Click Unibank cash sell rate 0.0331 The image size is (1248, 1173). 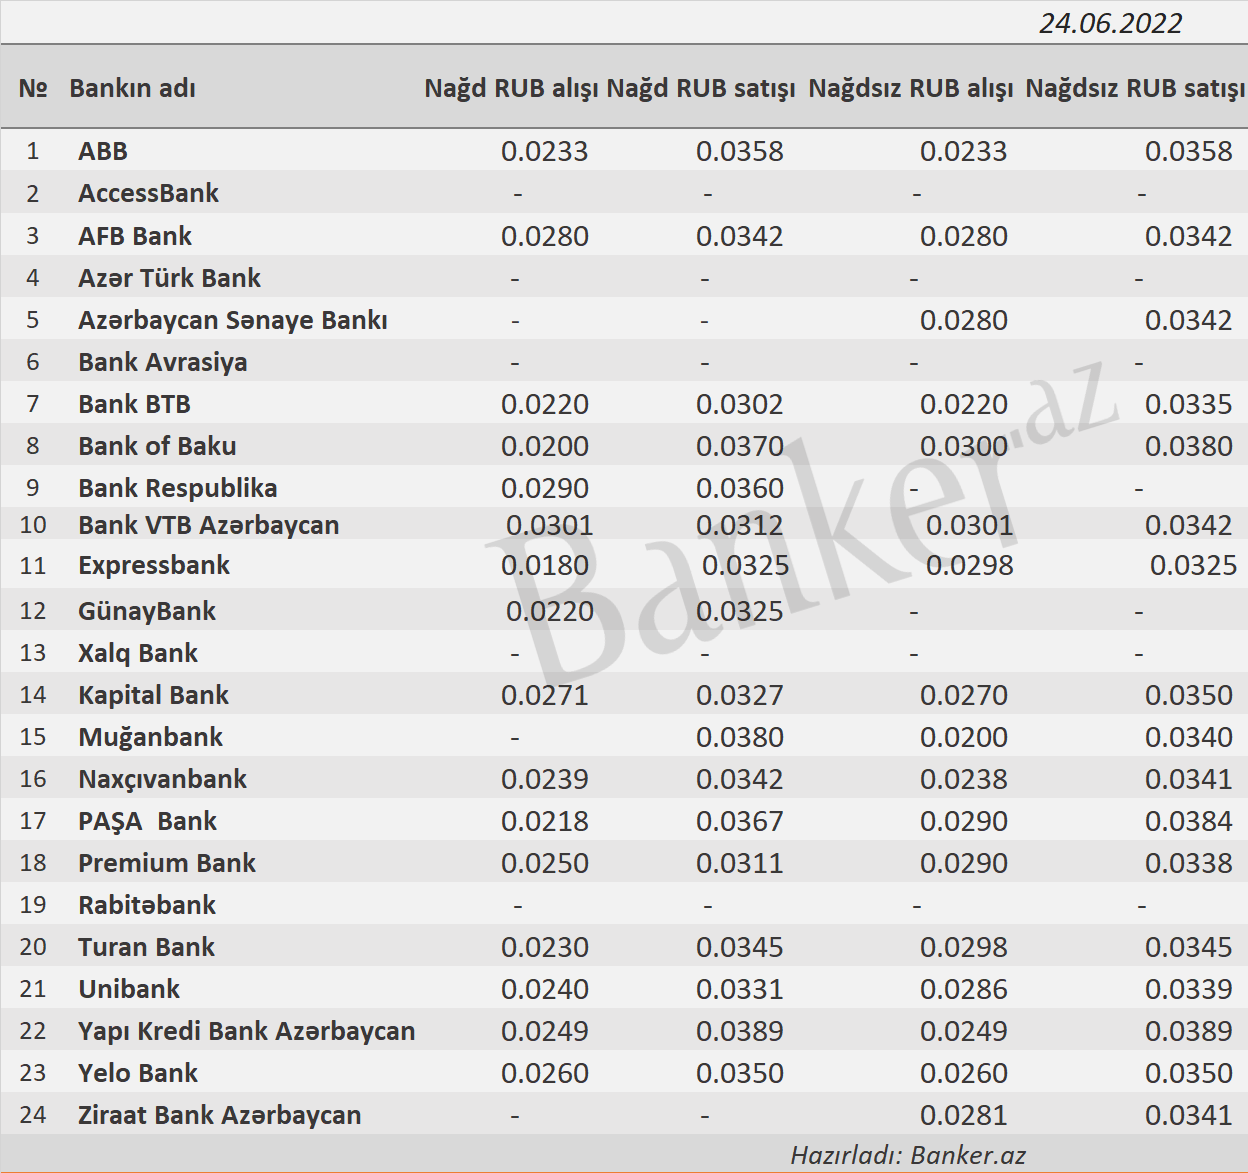740,989
